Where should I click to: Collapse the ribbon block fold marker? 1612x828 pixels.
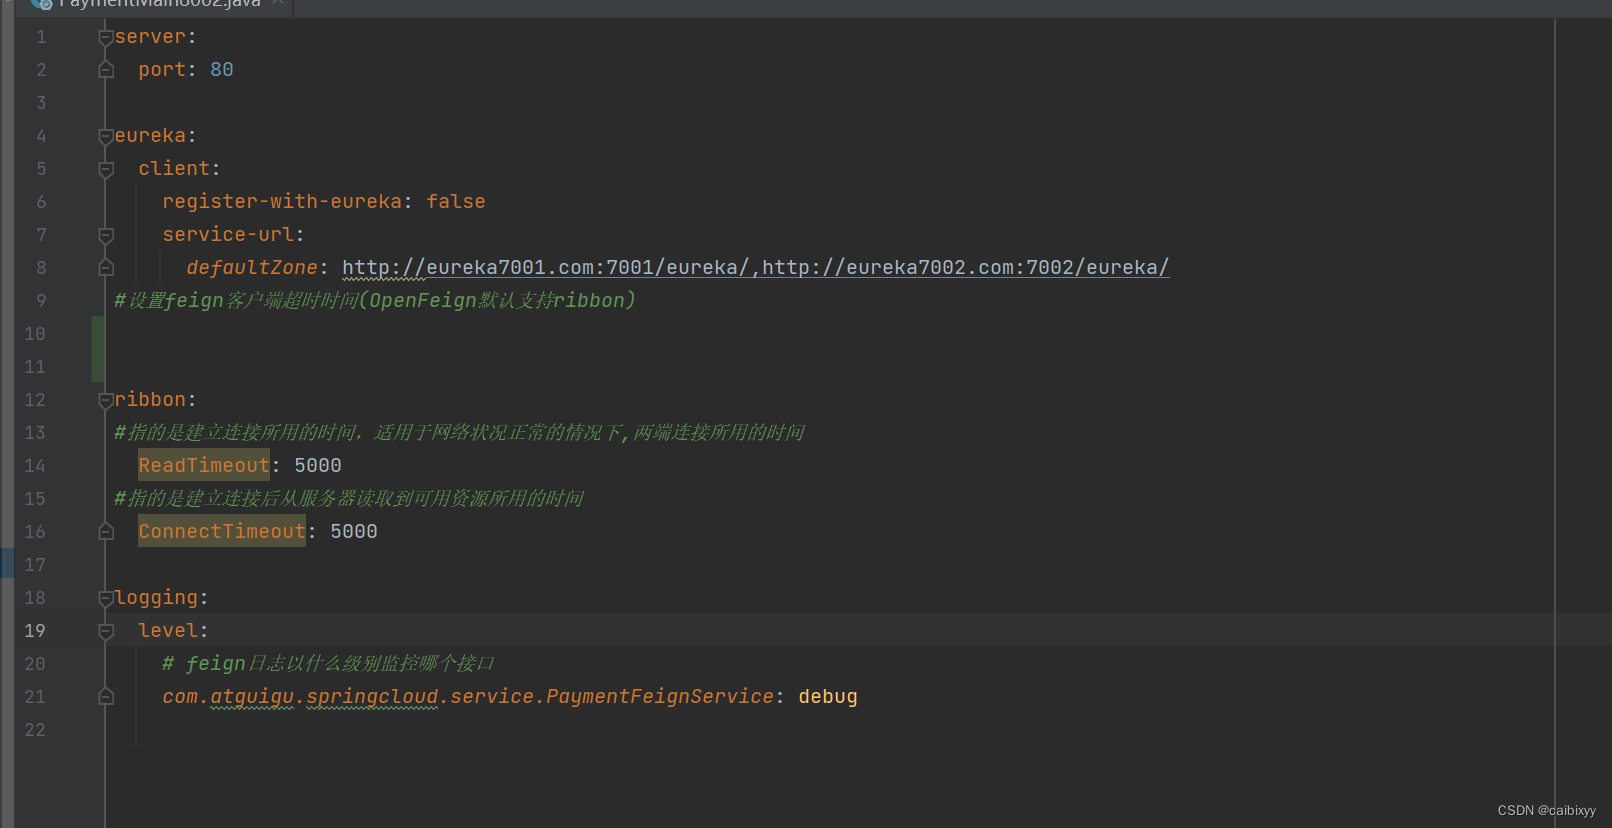[106, 400]
